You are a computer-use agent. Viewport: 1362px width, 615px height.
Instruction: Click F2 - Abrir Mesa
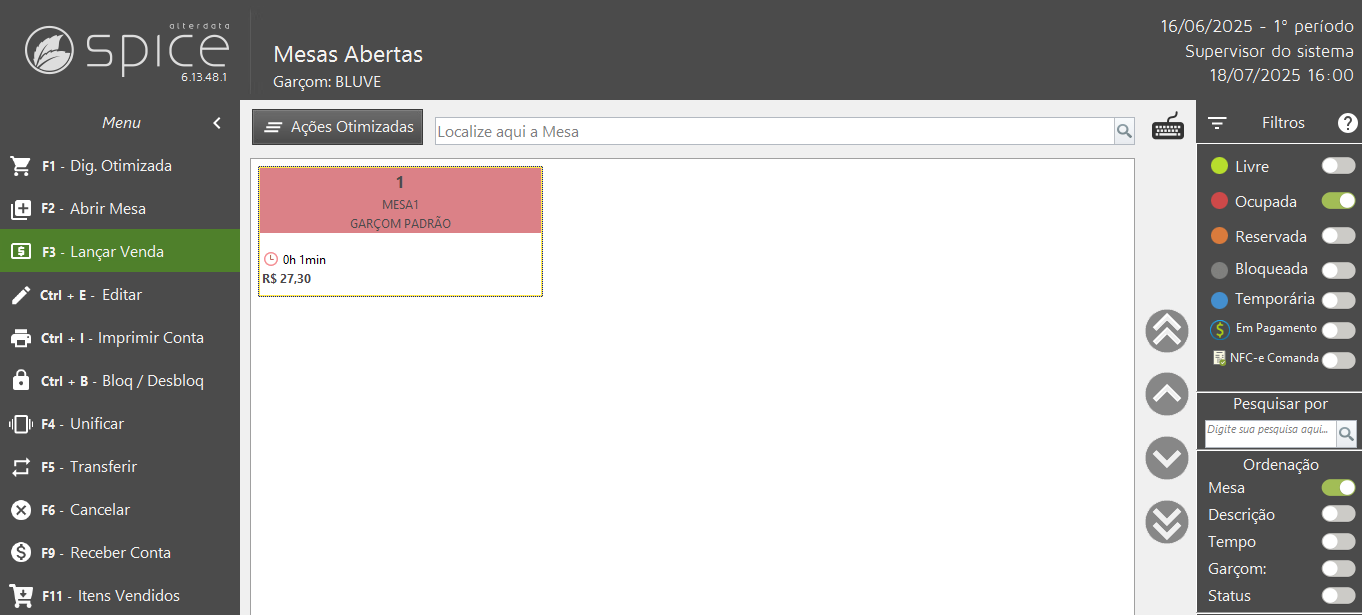120,209
